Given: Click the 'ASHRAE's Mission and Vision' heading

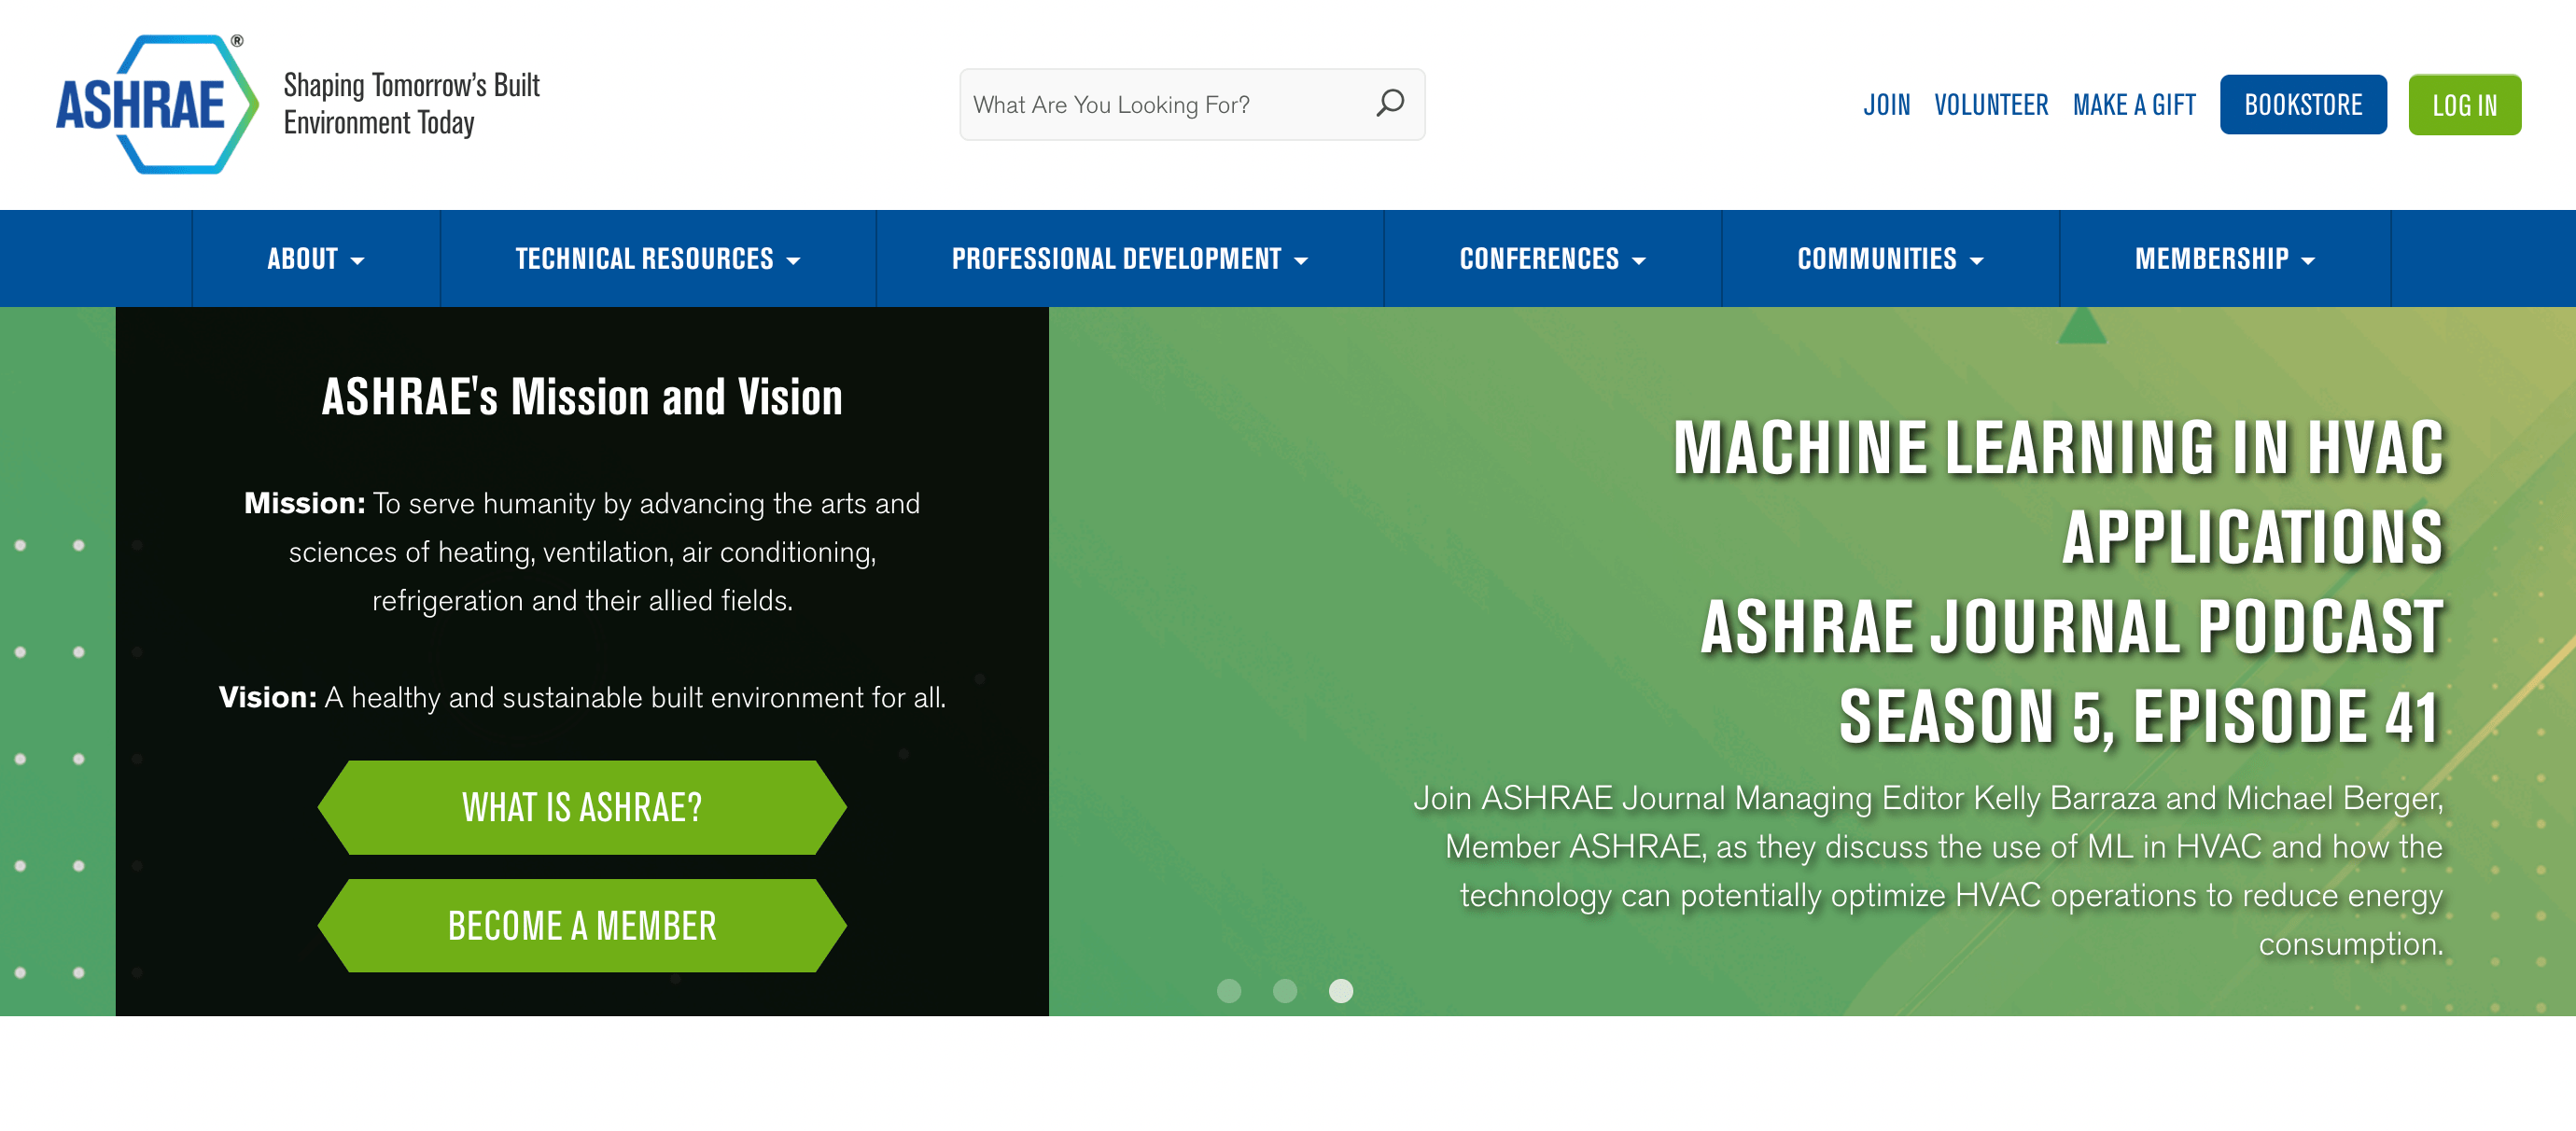Looking at the screenshot, I should click(582, 397).
